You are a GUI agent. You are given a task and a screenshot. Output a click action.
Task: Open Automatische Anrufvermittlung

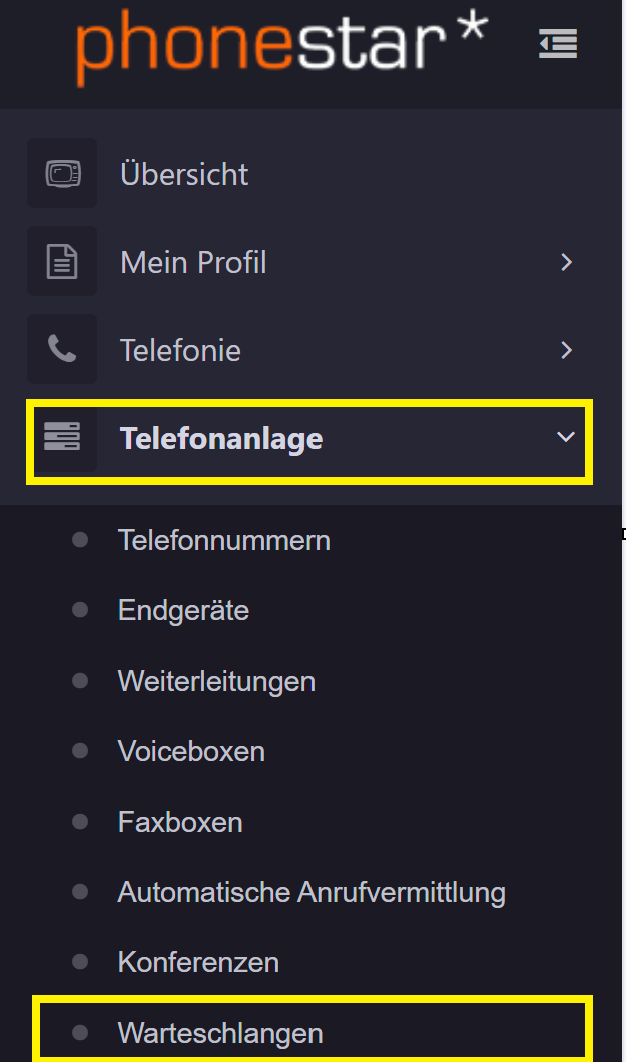tap(312, 893)
